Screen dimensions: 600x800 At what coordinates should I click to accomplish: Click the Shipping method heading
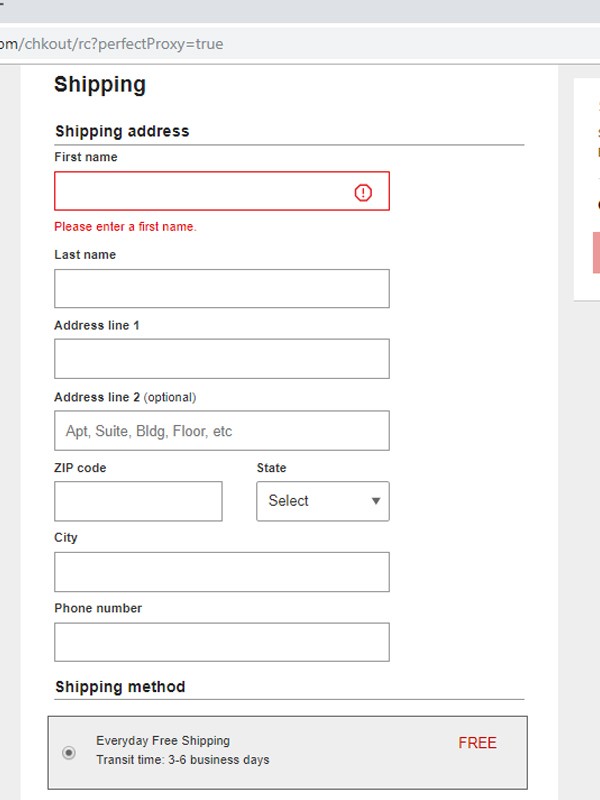coord(120,687)
